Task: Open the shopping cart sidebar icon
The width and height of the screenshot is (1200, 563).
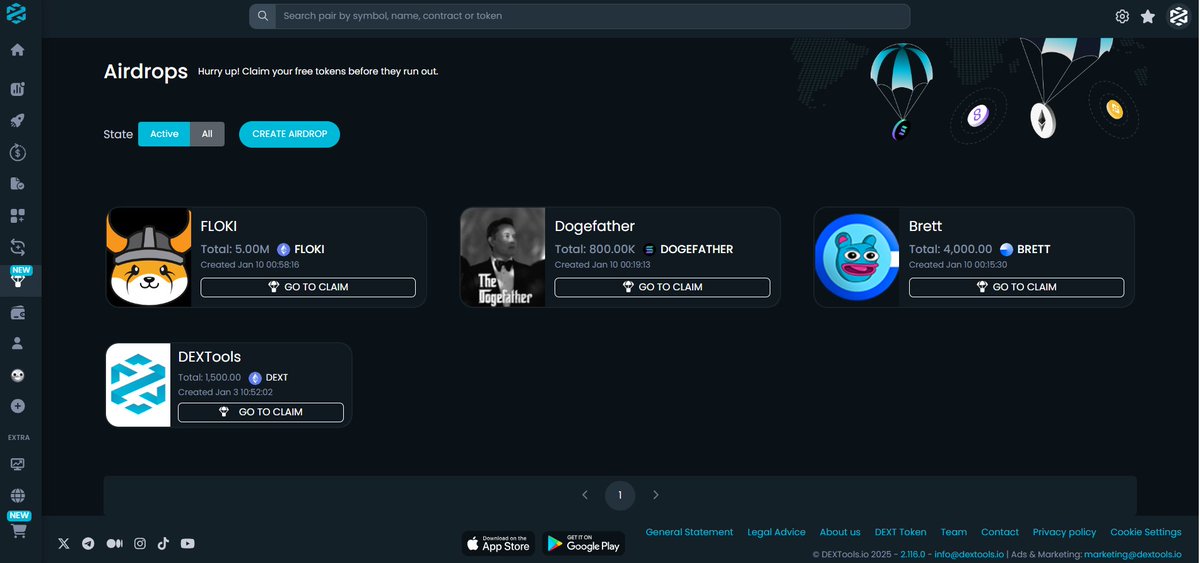Action: pyautogui.click(x=17, y=531)
